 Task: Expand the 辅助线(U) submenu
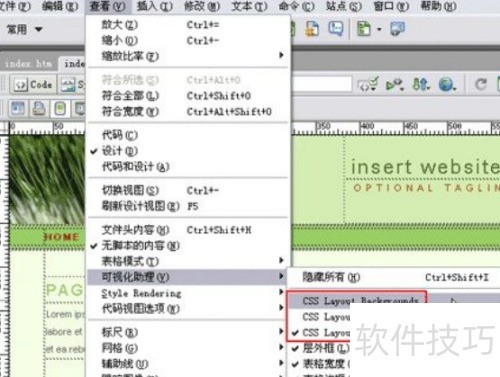[188, 364]
